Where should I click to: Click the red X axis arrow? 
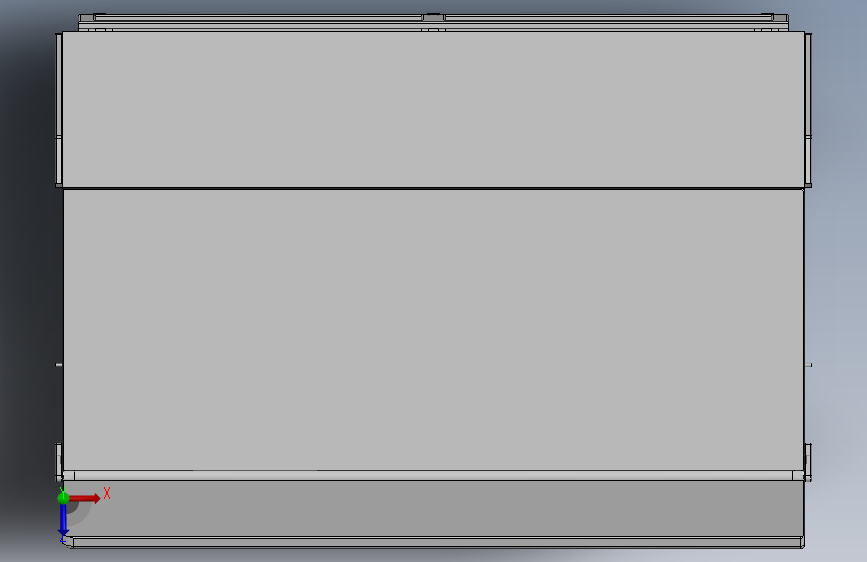tap(84, 498)
